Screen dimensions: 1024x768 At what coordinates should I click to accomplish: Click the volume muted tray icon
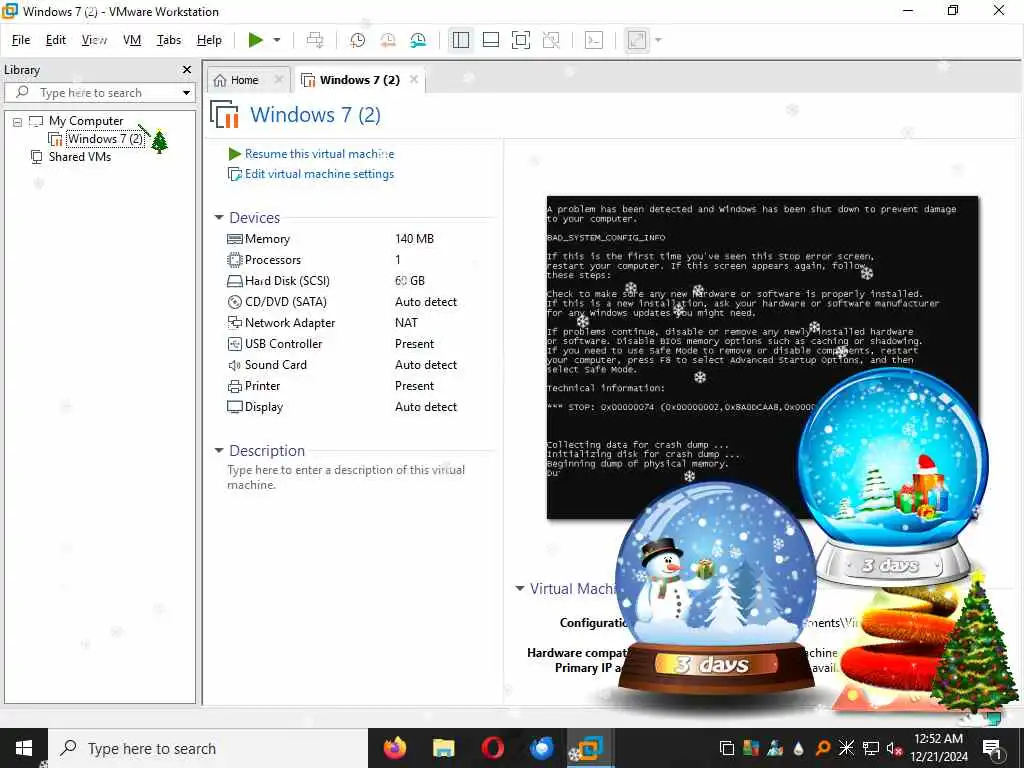click(892, 748)
